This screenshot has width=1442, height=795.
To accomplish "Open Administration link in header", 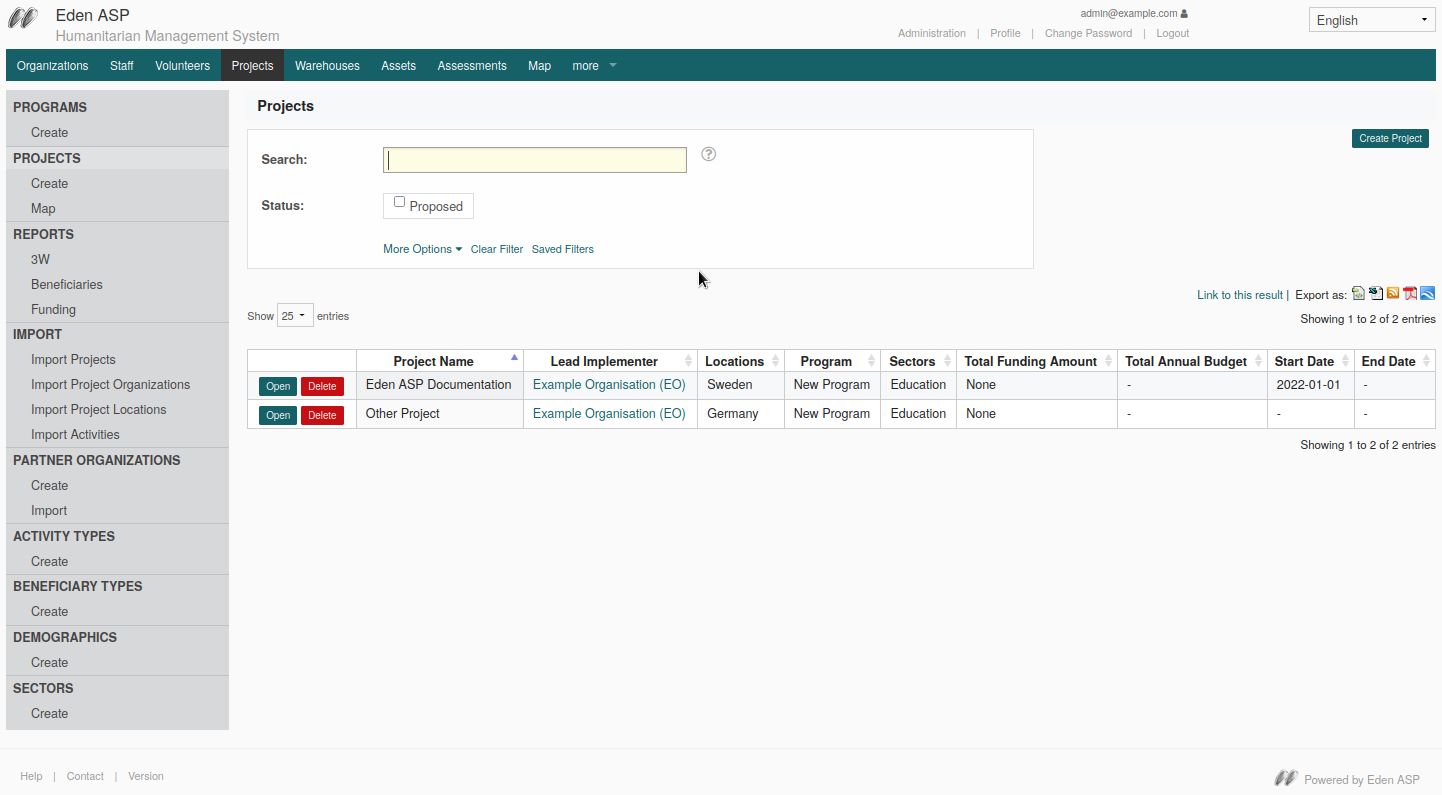I will [932, 33].
